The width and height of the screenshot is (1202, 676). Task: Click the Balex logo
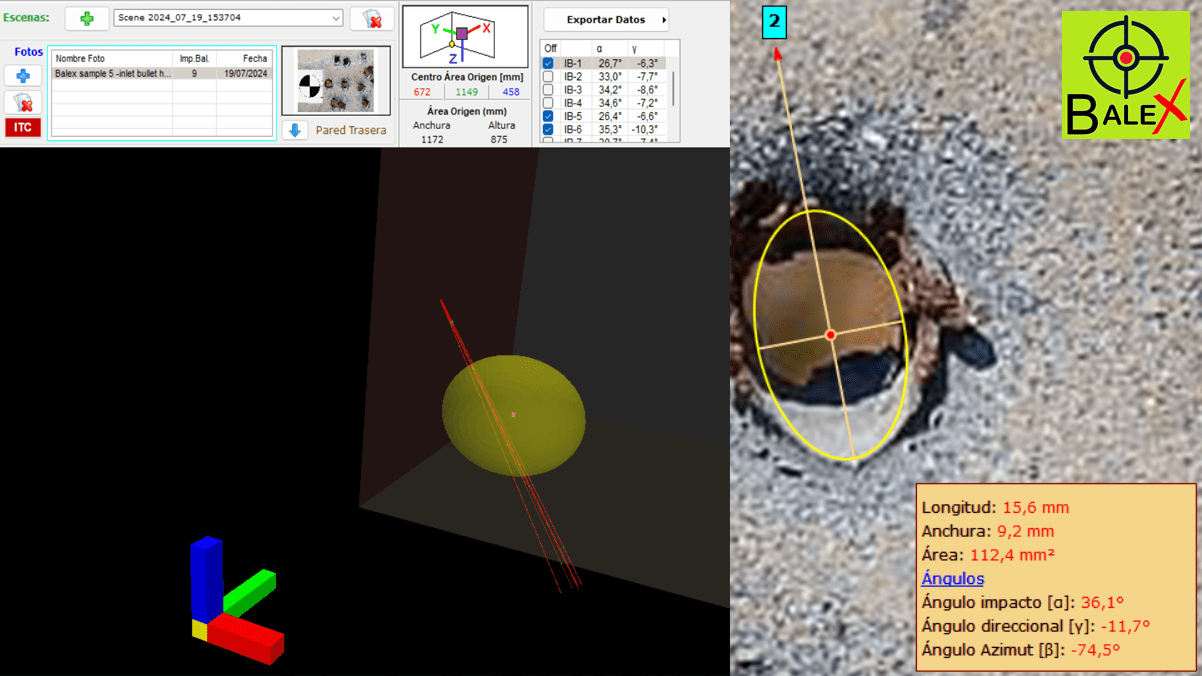pyautogui.click(x=1125, y=75)
